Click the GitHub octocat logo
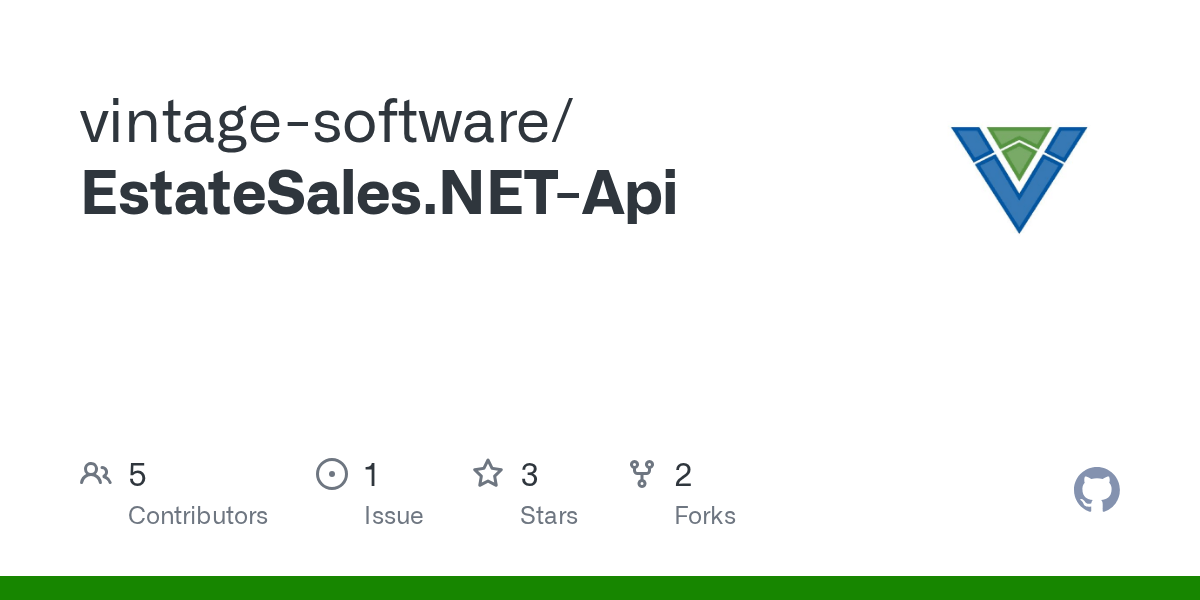Viewport: 1200px width, 600px height. click(1097, 490)
